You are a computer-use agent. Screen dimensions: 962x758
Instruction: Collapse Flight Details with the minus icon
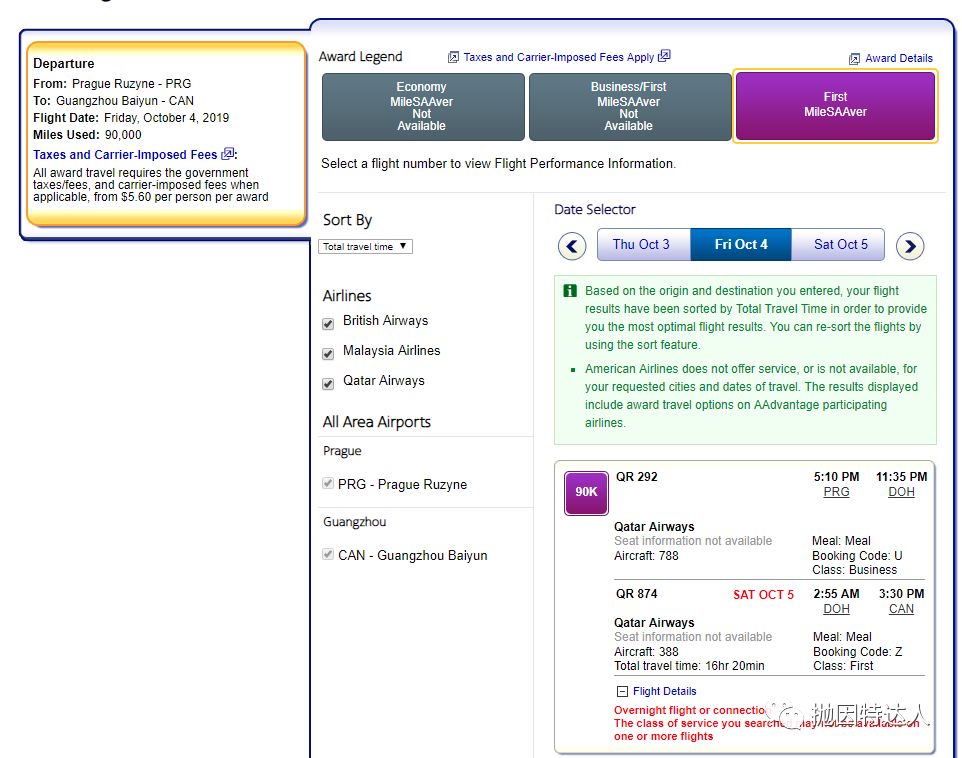point(622,692)
